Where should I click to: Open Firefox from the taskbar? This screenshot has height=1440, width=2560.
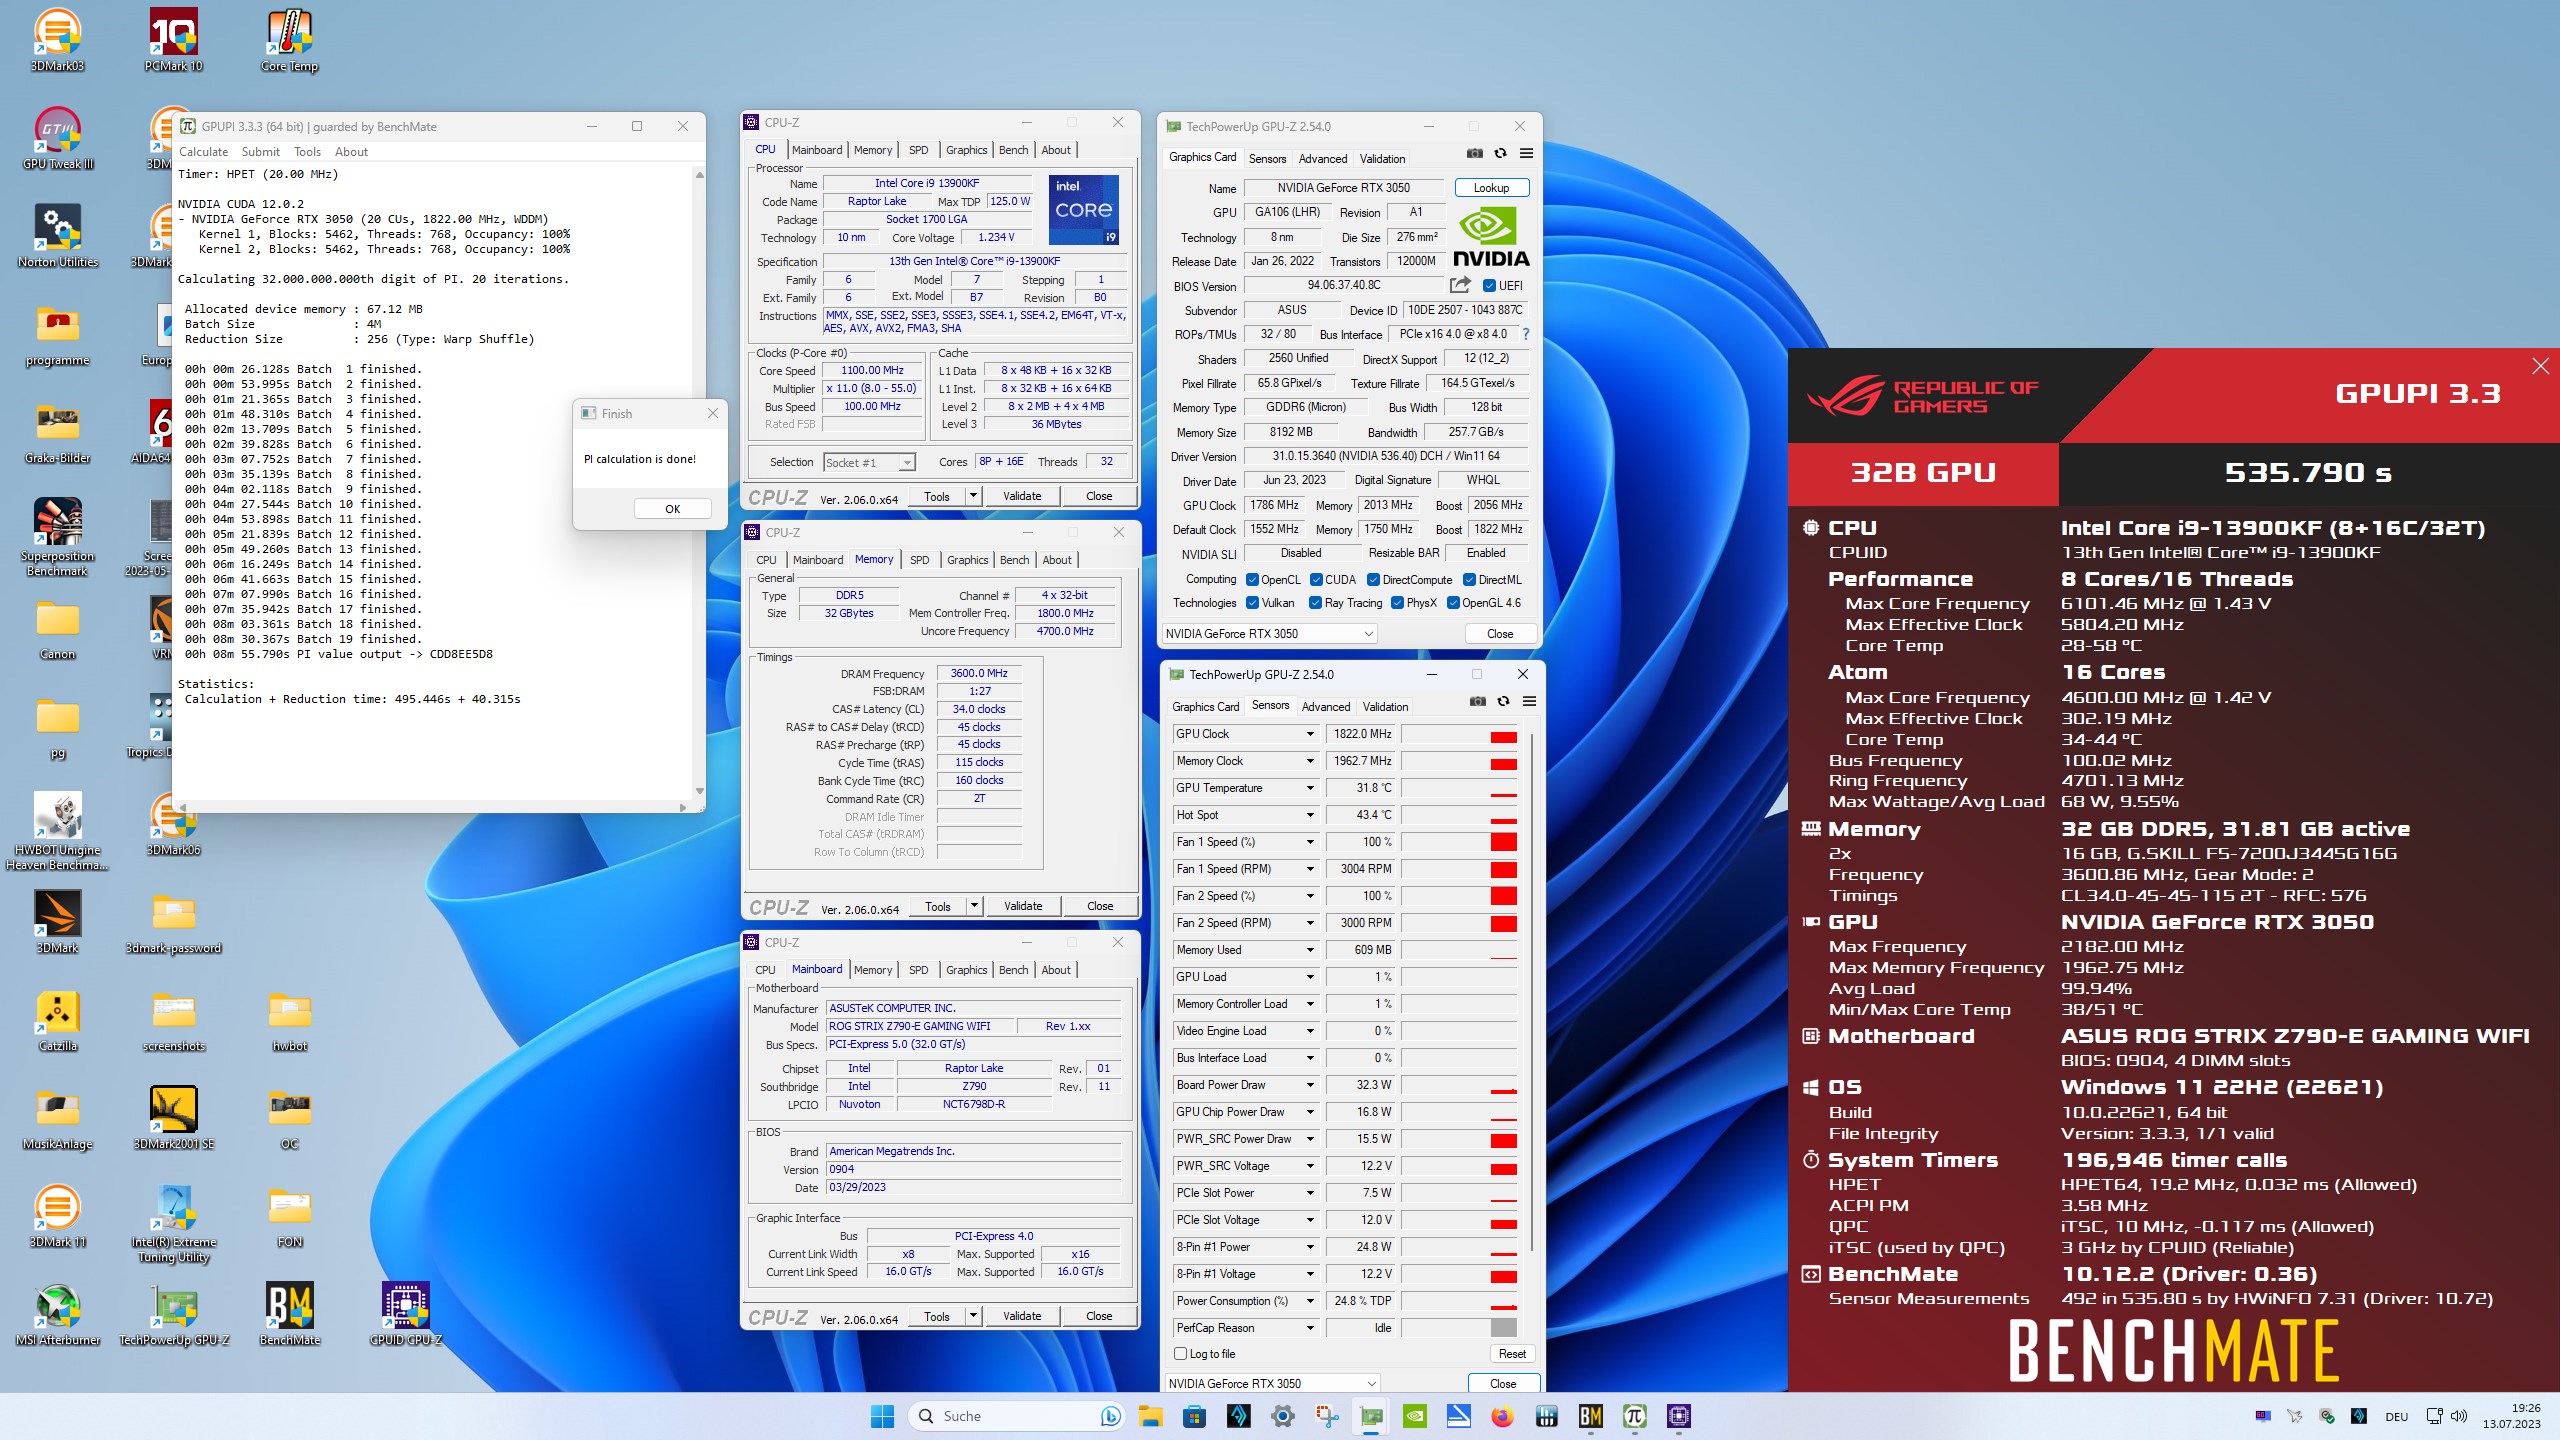tap(1502, 1416)
